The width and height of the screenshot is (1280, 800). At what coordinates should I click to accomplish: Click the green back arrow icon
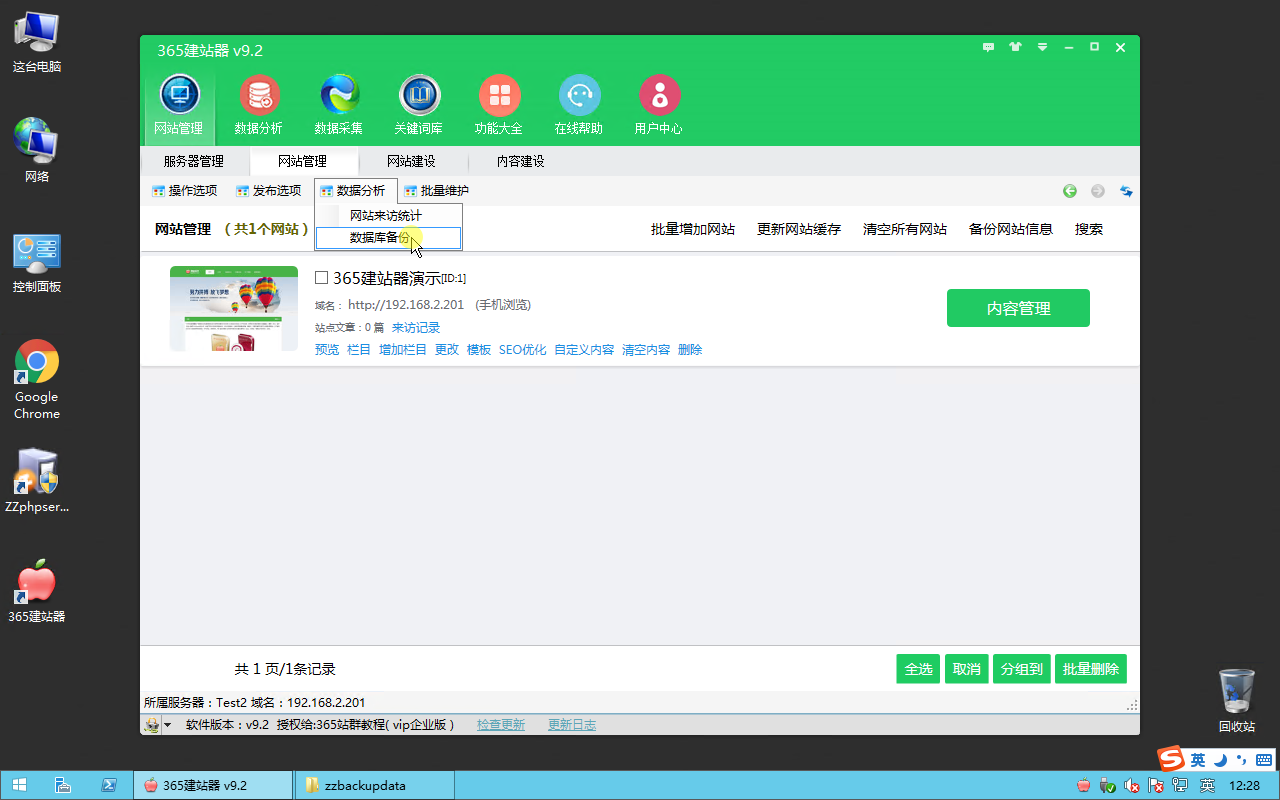tap(1070, 191)
